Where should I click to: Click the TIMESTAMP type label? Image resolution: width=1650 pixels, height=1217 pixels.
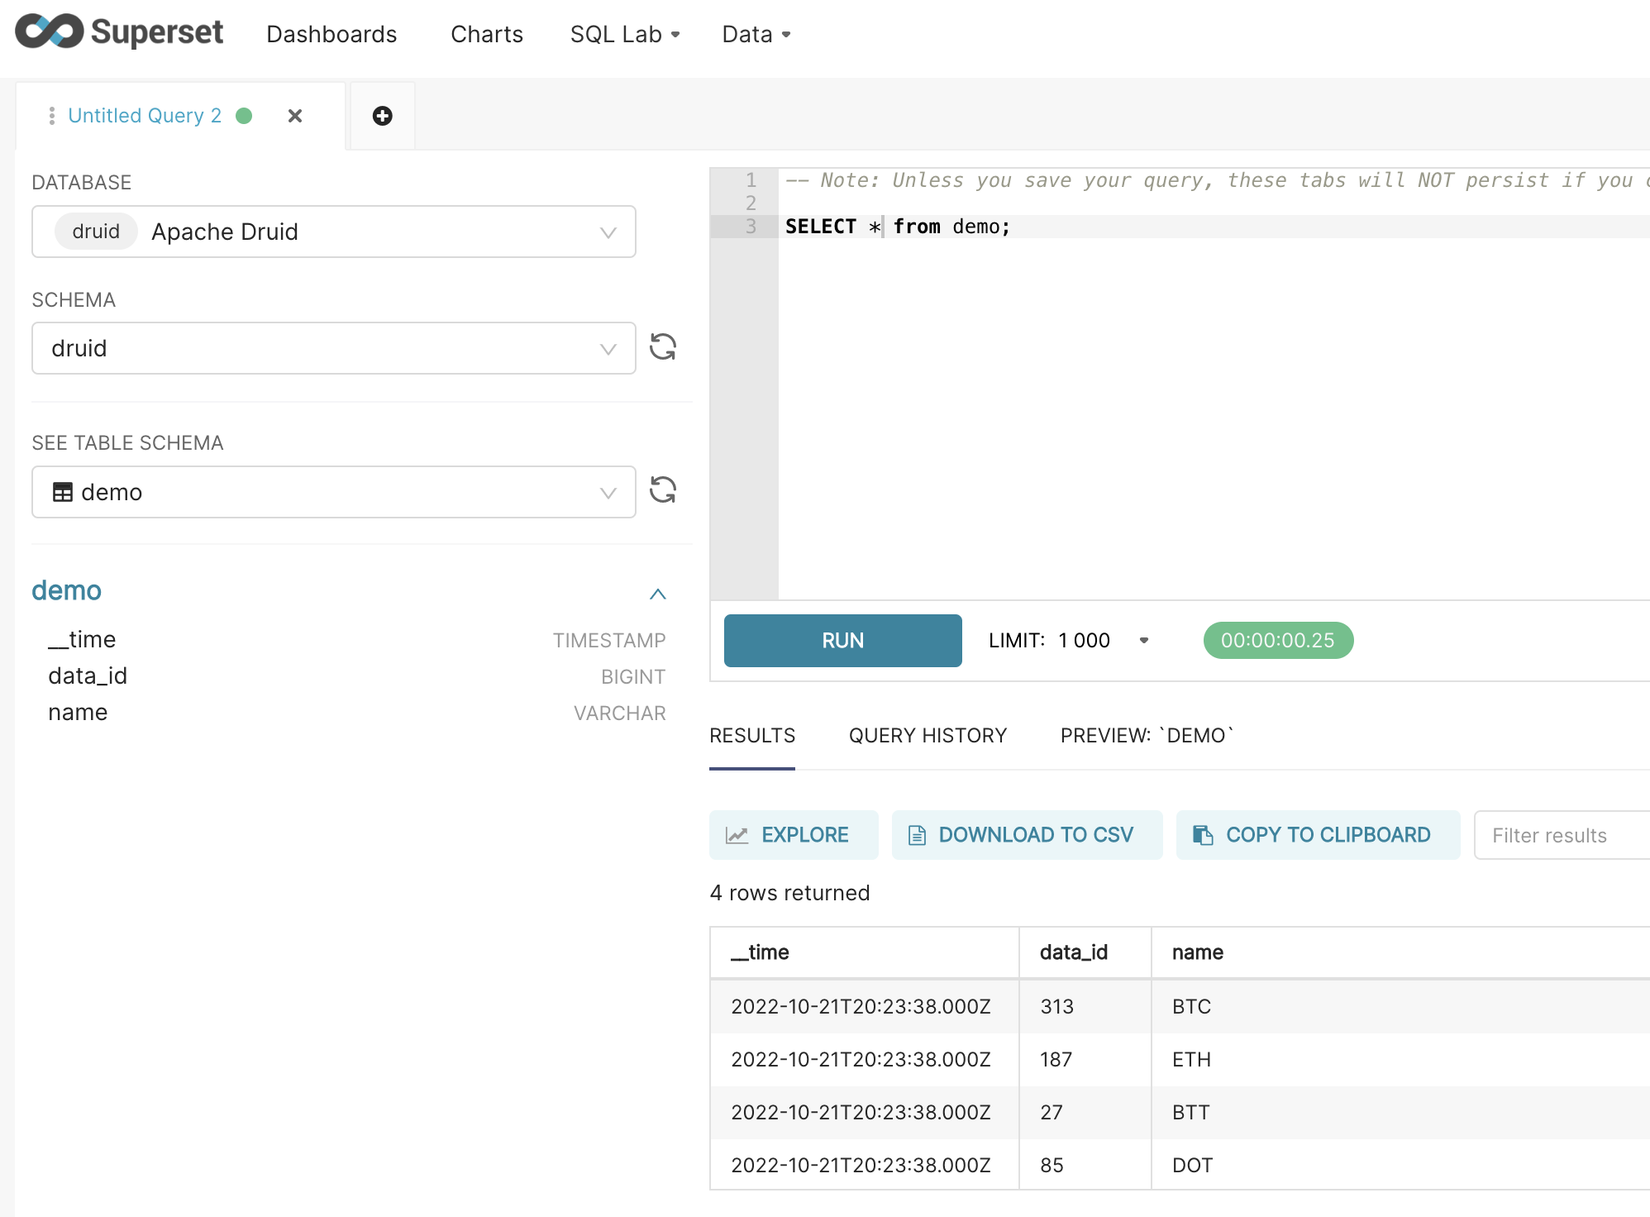click(x=609, y=641)
